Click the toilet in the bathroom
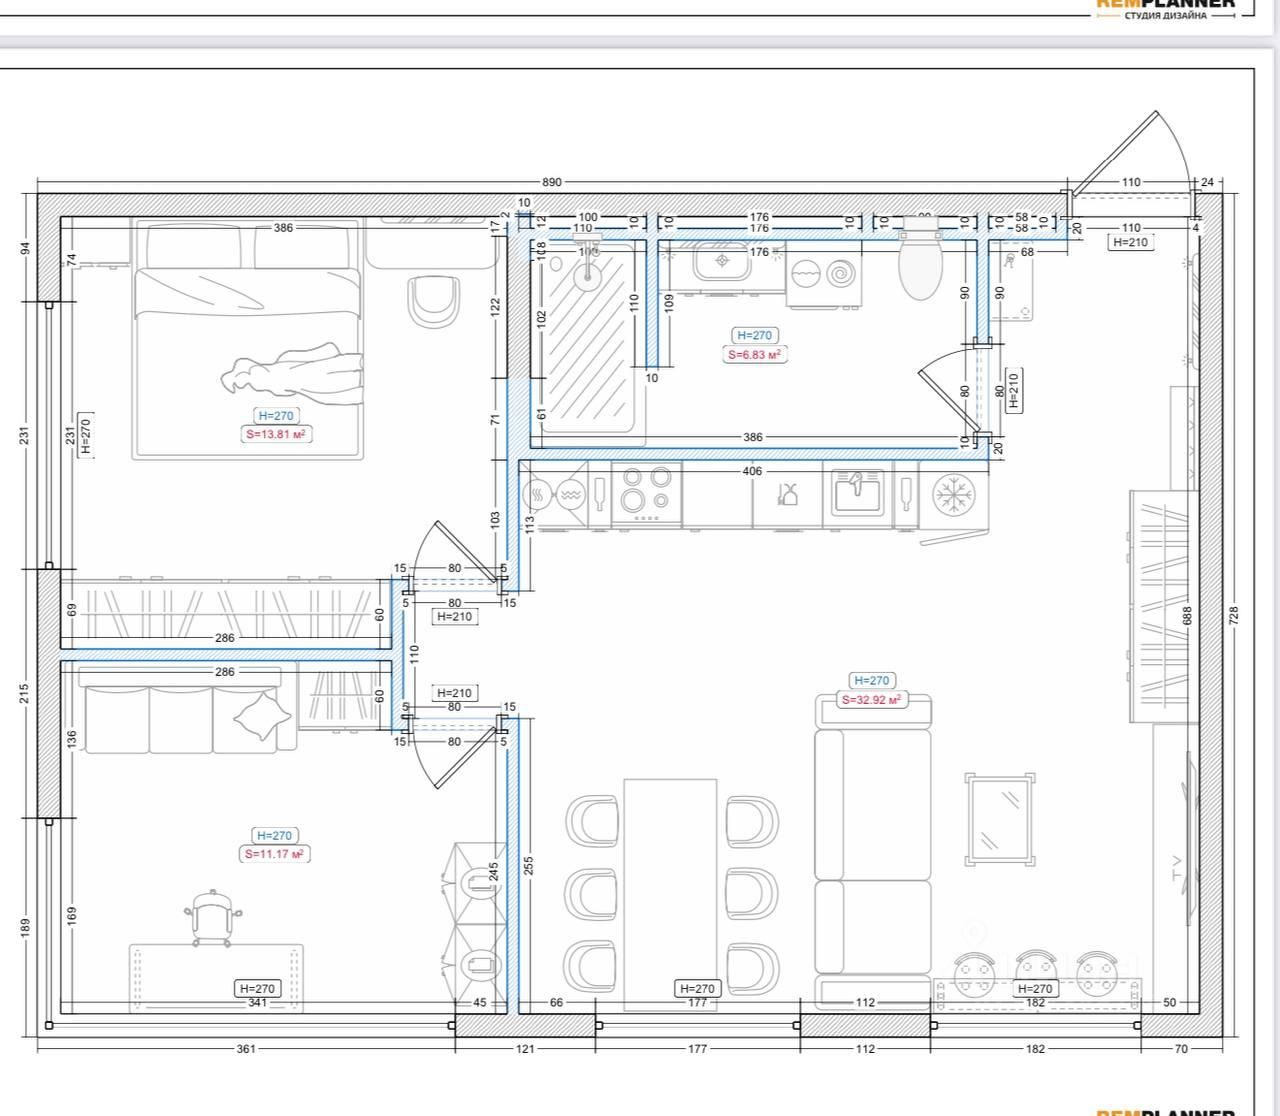1280x1116 pixels. 919,259
